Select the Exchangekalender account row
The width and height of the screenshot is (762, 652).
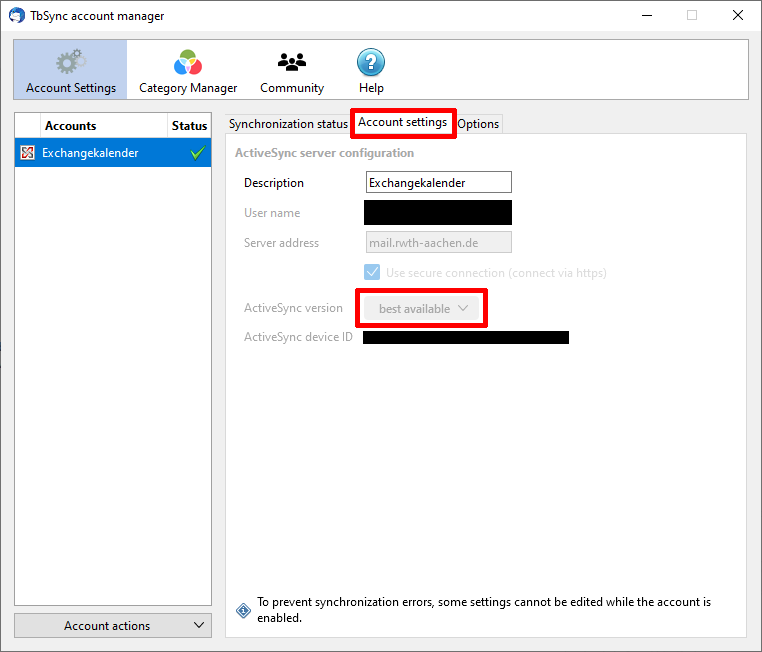coord(113,153)
